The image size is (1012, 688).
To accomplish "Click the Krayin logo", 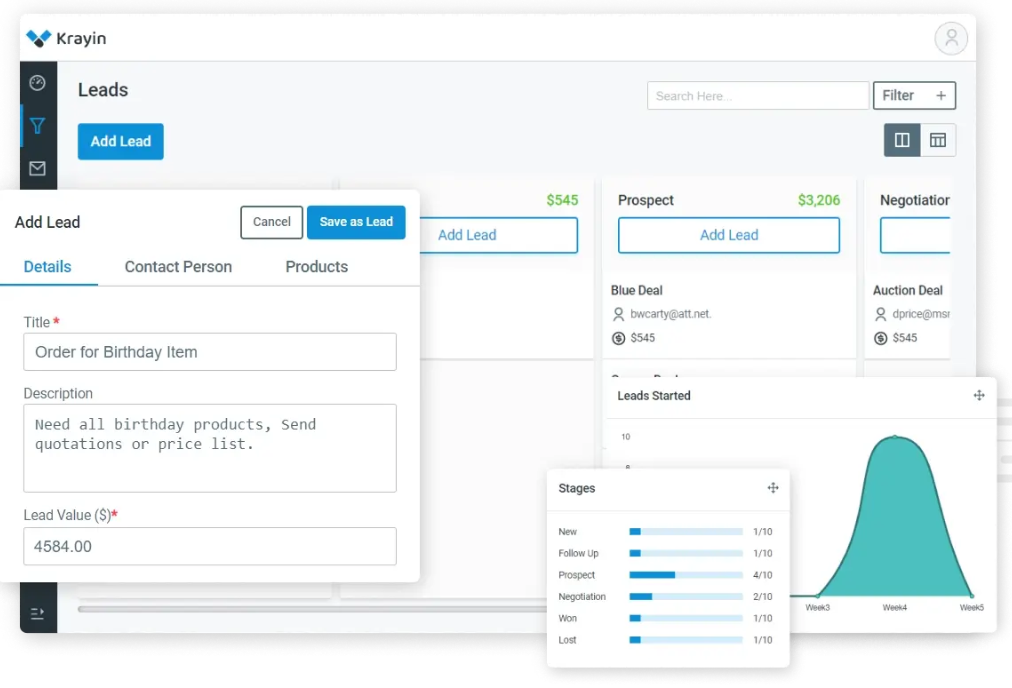I will 66,38.
